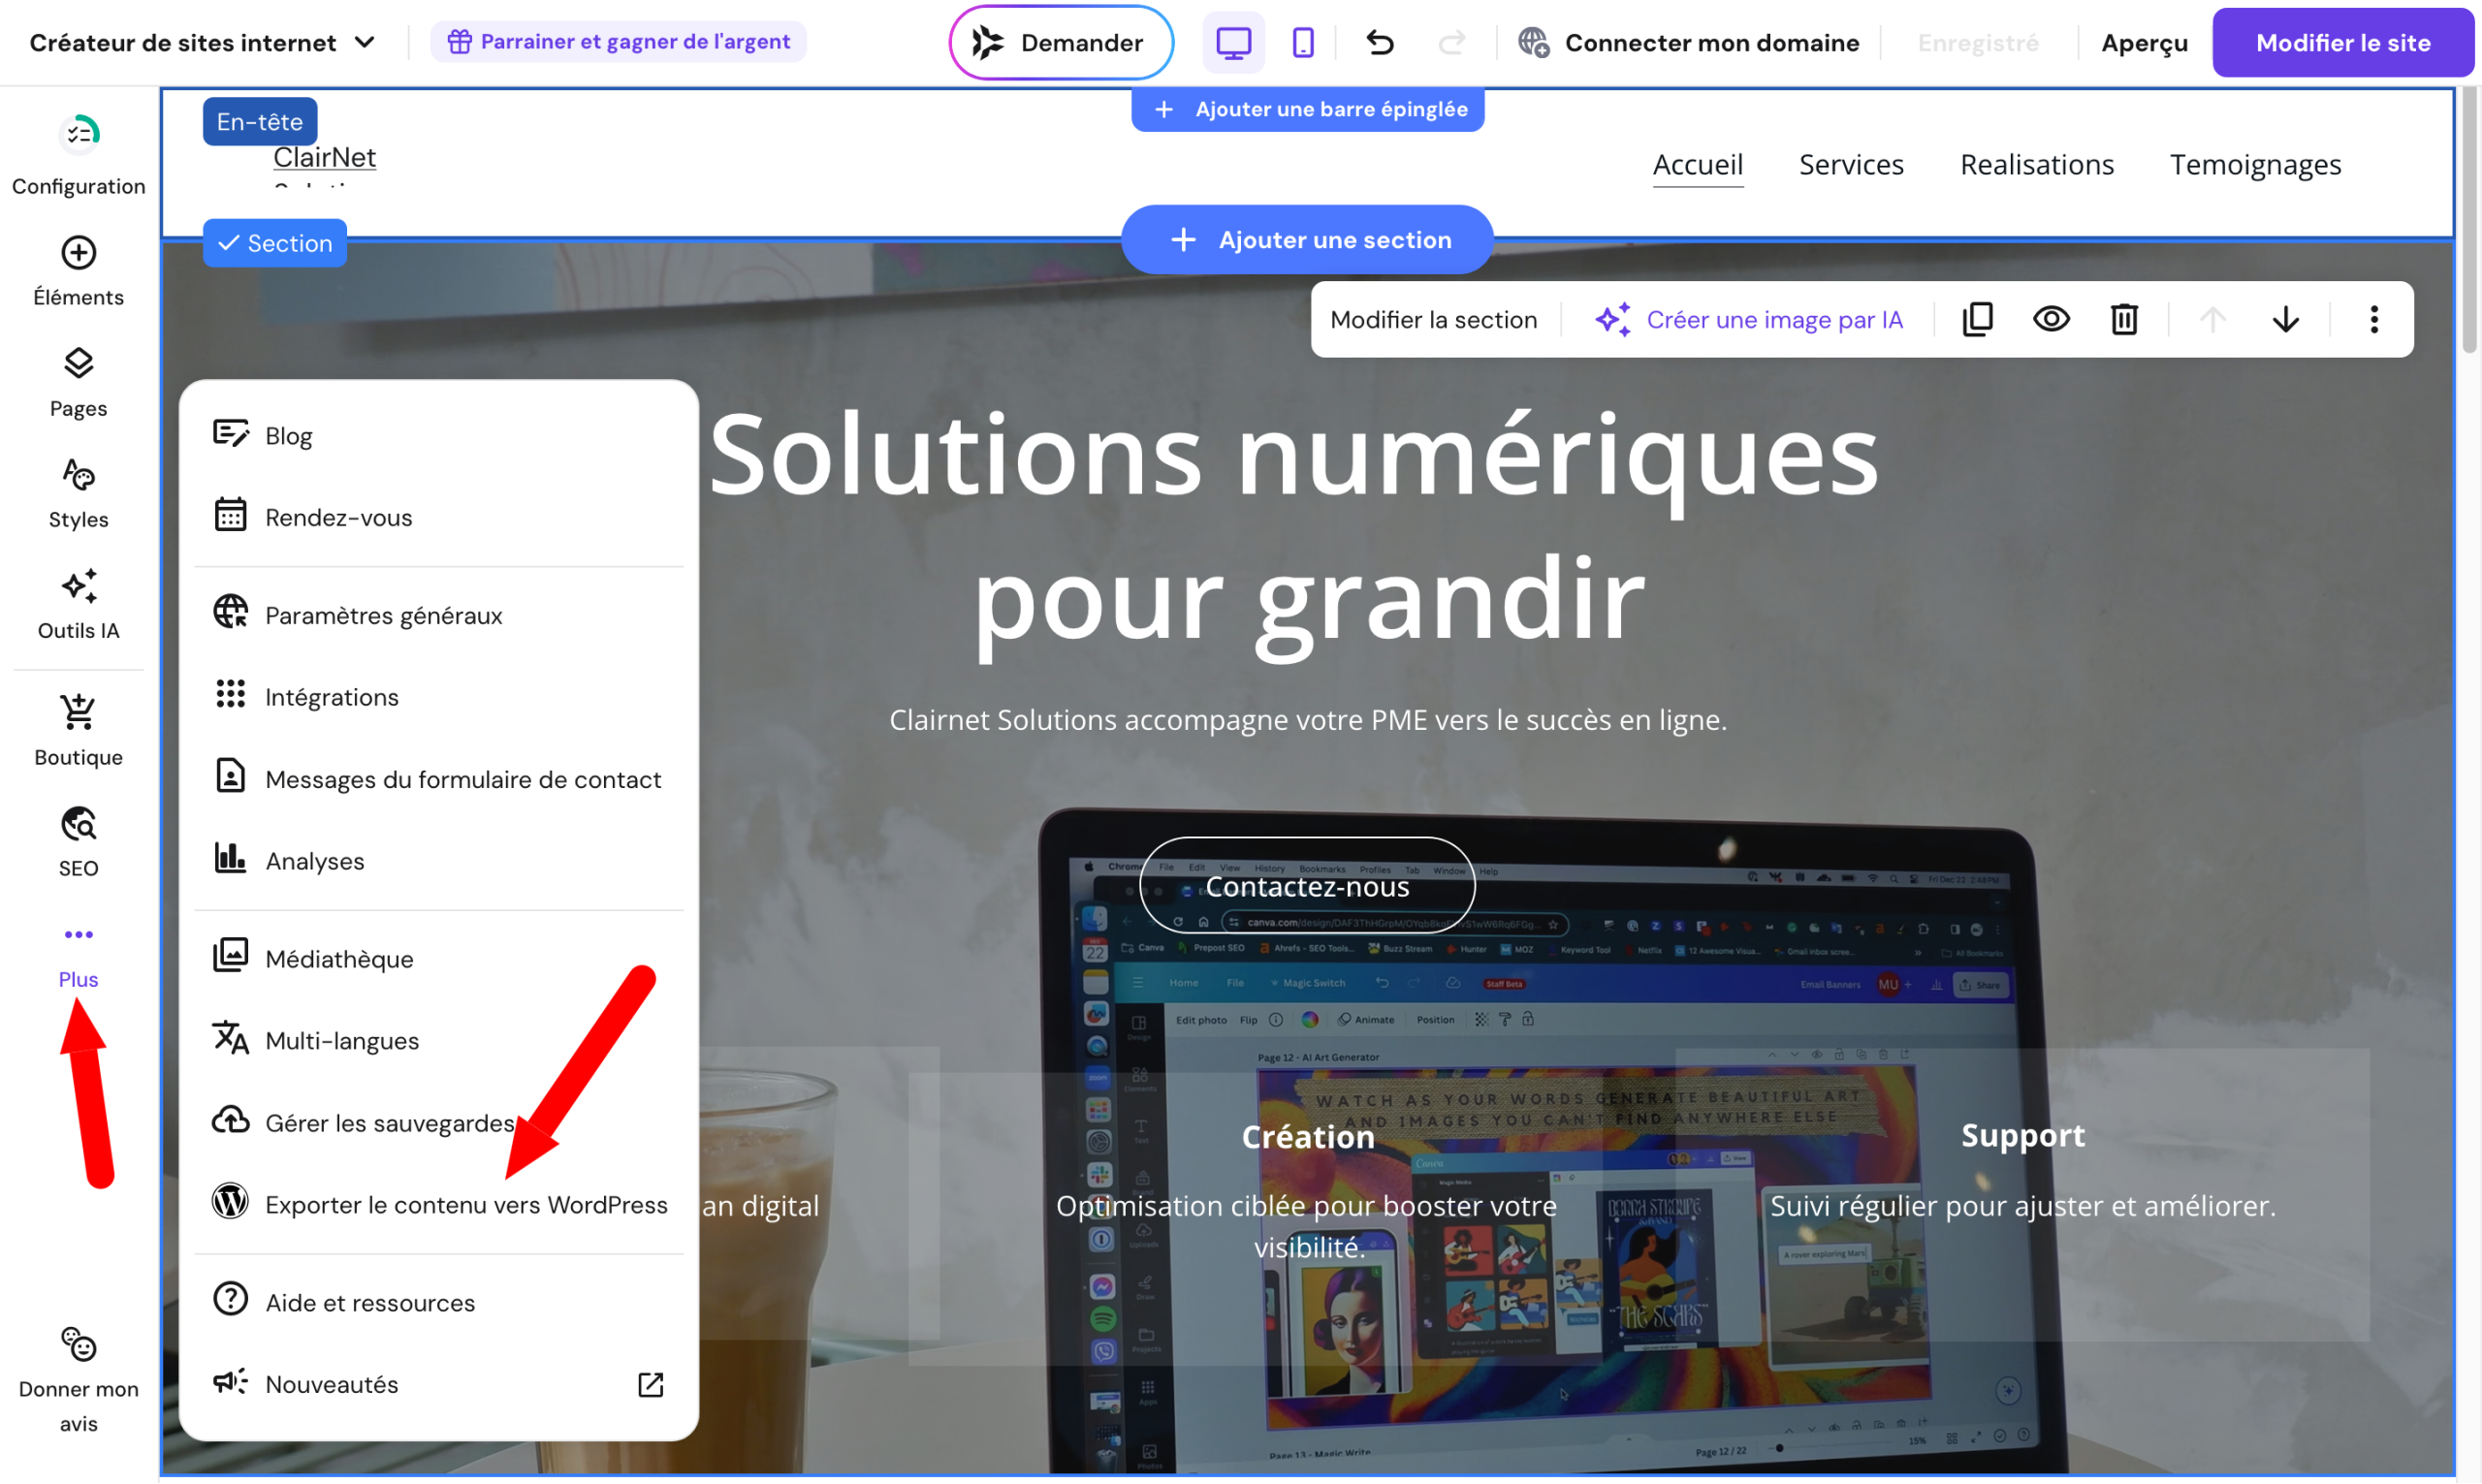The width and height of the screenshot is (2482, 1484).
Task: Open the Boutique sidebar item
Action: tap(78, 730)
